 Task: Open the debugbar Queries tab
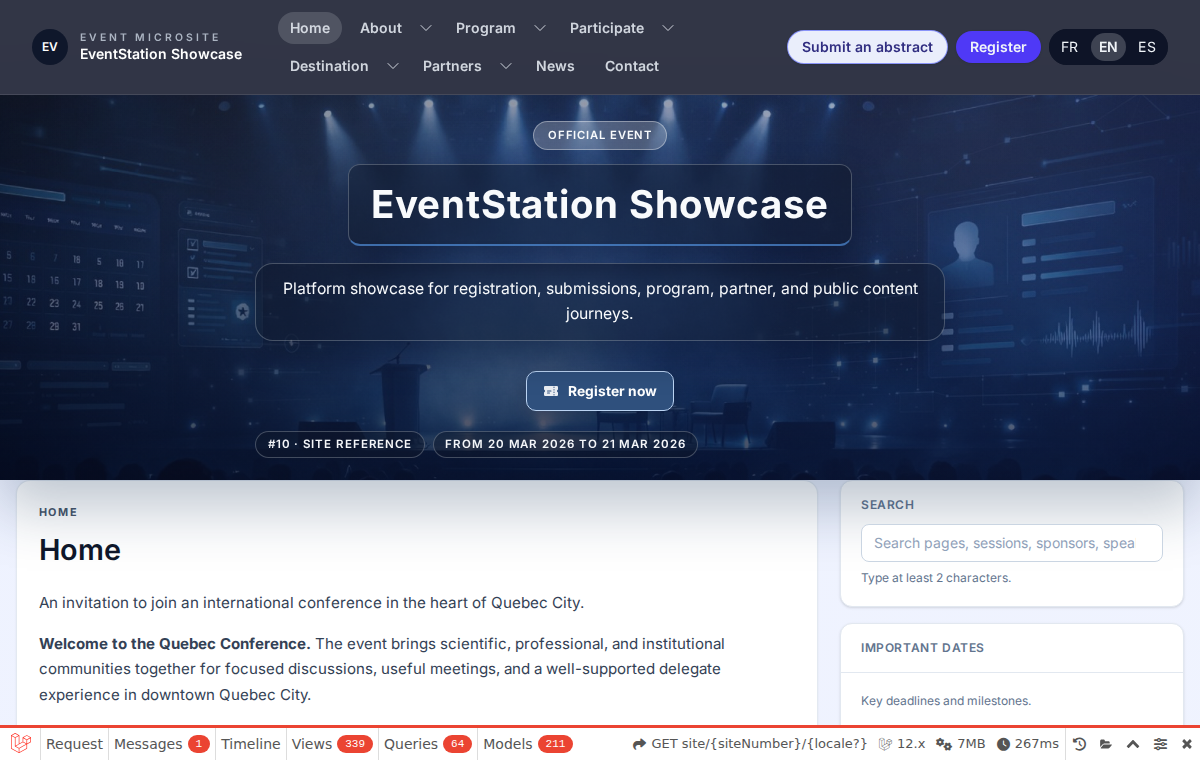tap(428, 744)
